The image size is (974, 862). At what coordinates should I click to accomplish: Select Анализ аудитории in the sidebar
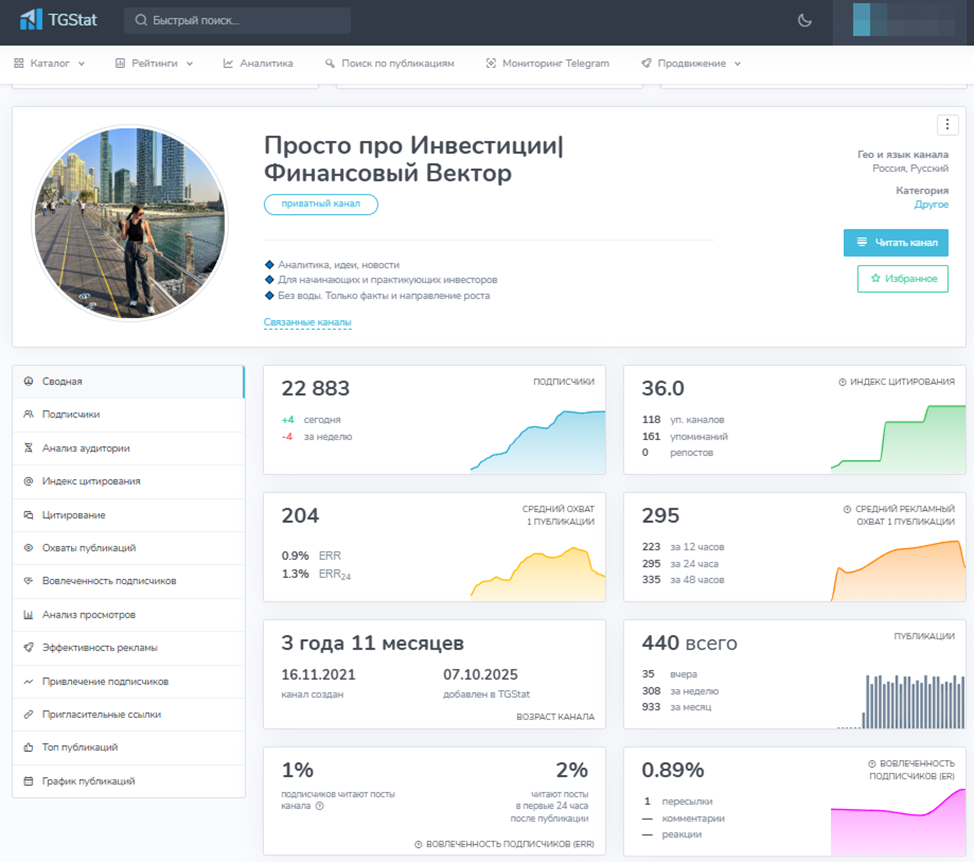tap(86, 448)
